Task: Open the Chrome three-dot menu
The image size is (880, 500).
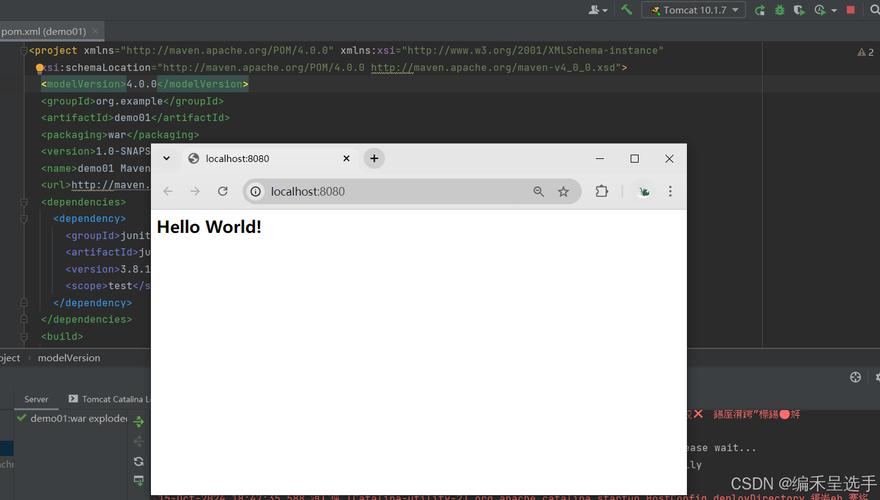Action: pyautogui.click(x=670, y=191)
